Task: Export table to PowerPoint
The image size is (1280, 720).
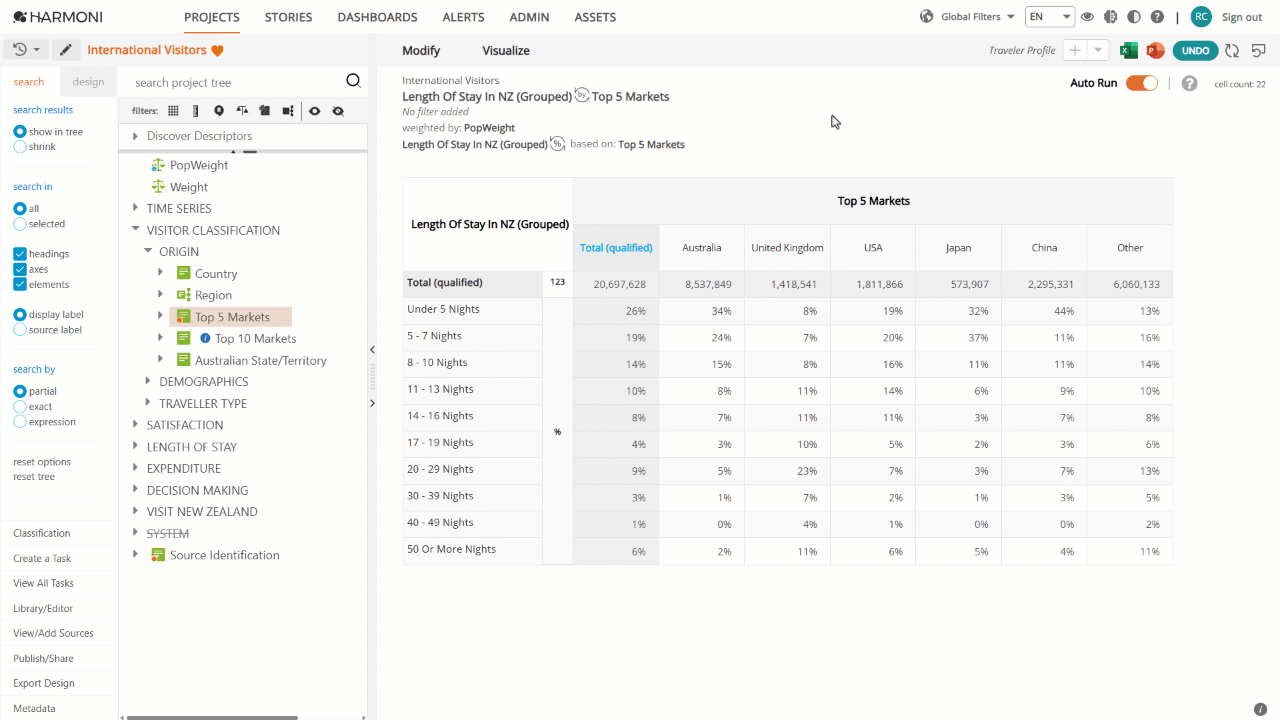Action: (x=1155, y=50)
